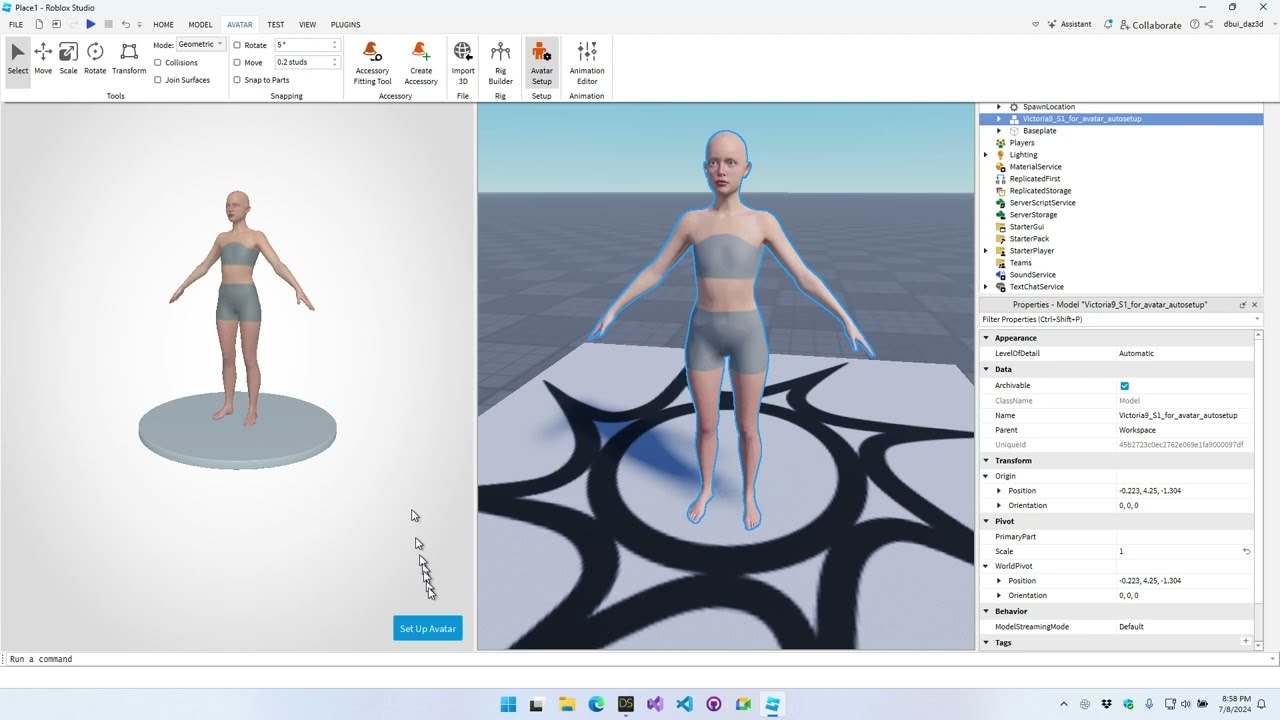
Task: Click the Filter Properties search field
Action: tap(1120, 319)
